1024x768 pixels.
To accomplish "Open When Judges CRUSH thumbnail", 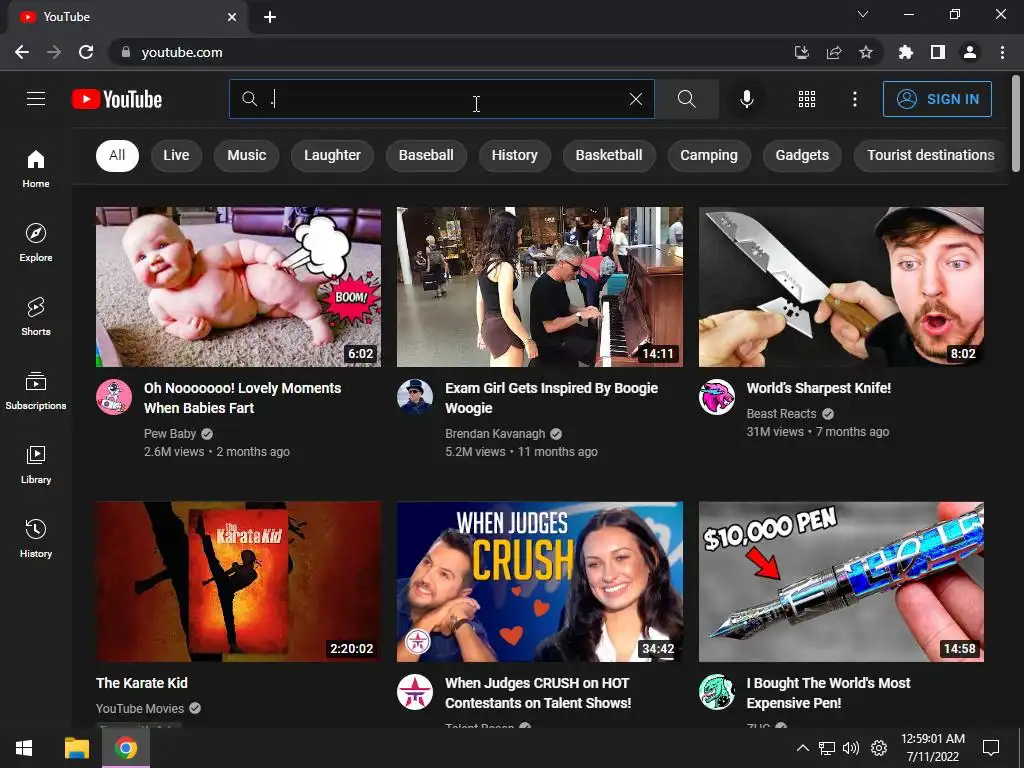I will tap(540, 581).
